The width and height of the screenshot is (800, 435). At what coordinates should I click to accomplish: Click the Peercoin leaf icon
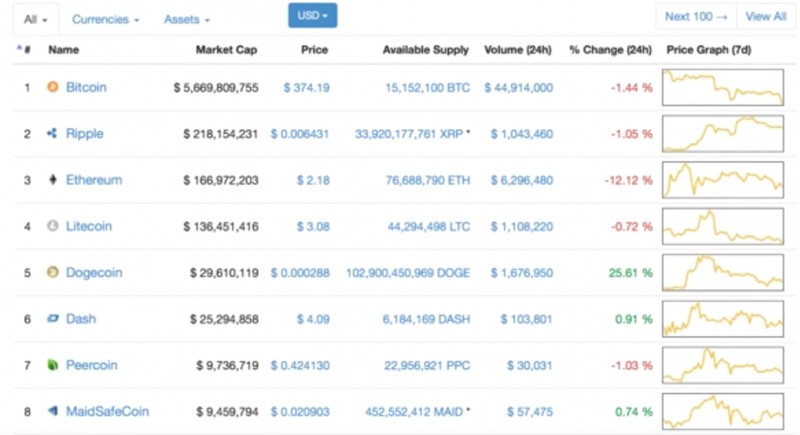[53, 365]
